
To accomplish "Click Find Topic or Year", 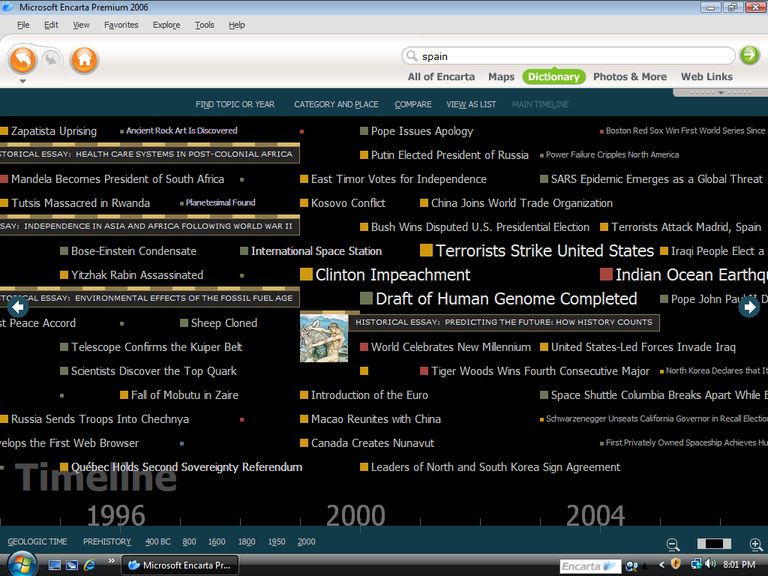I will [x=235, y=104].
